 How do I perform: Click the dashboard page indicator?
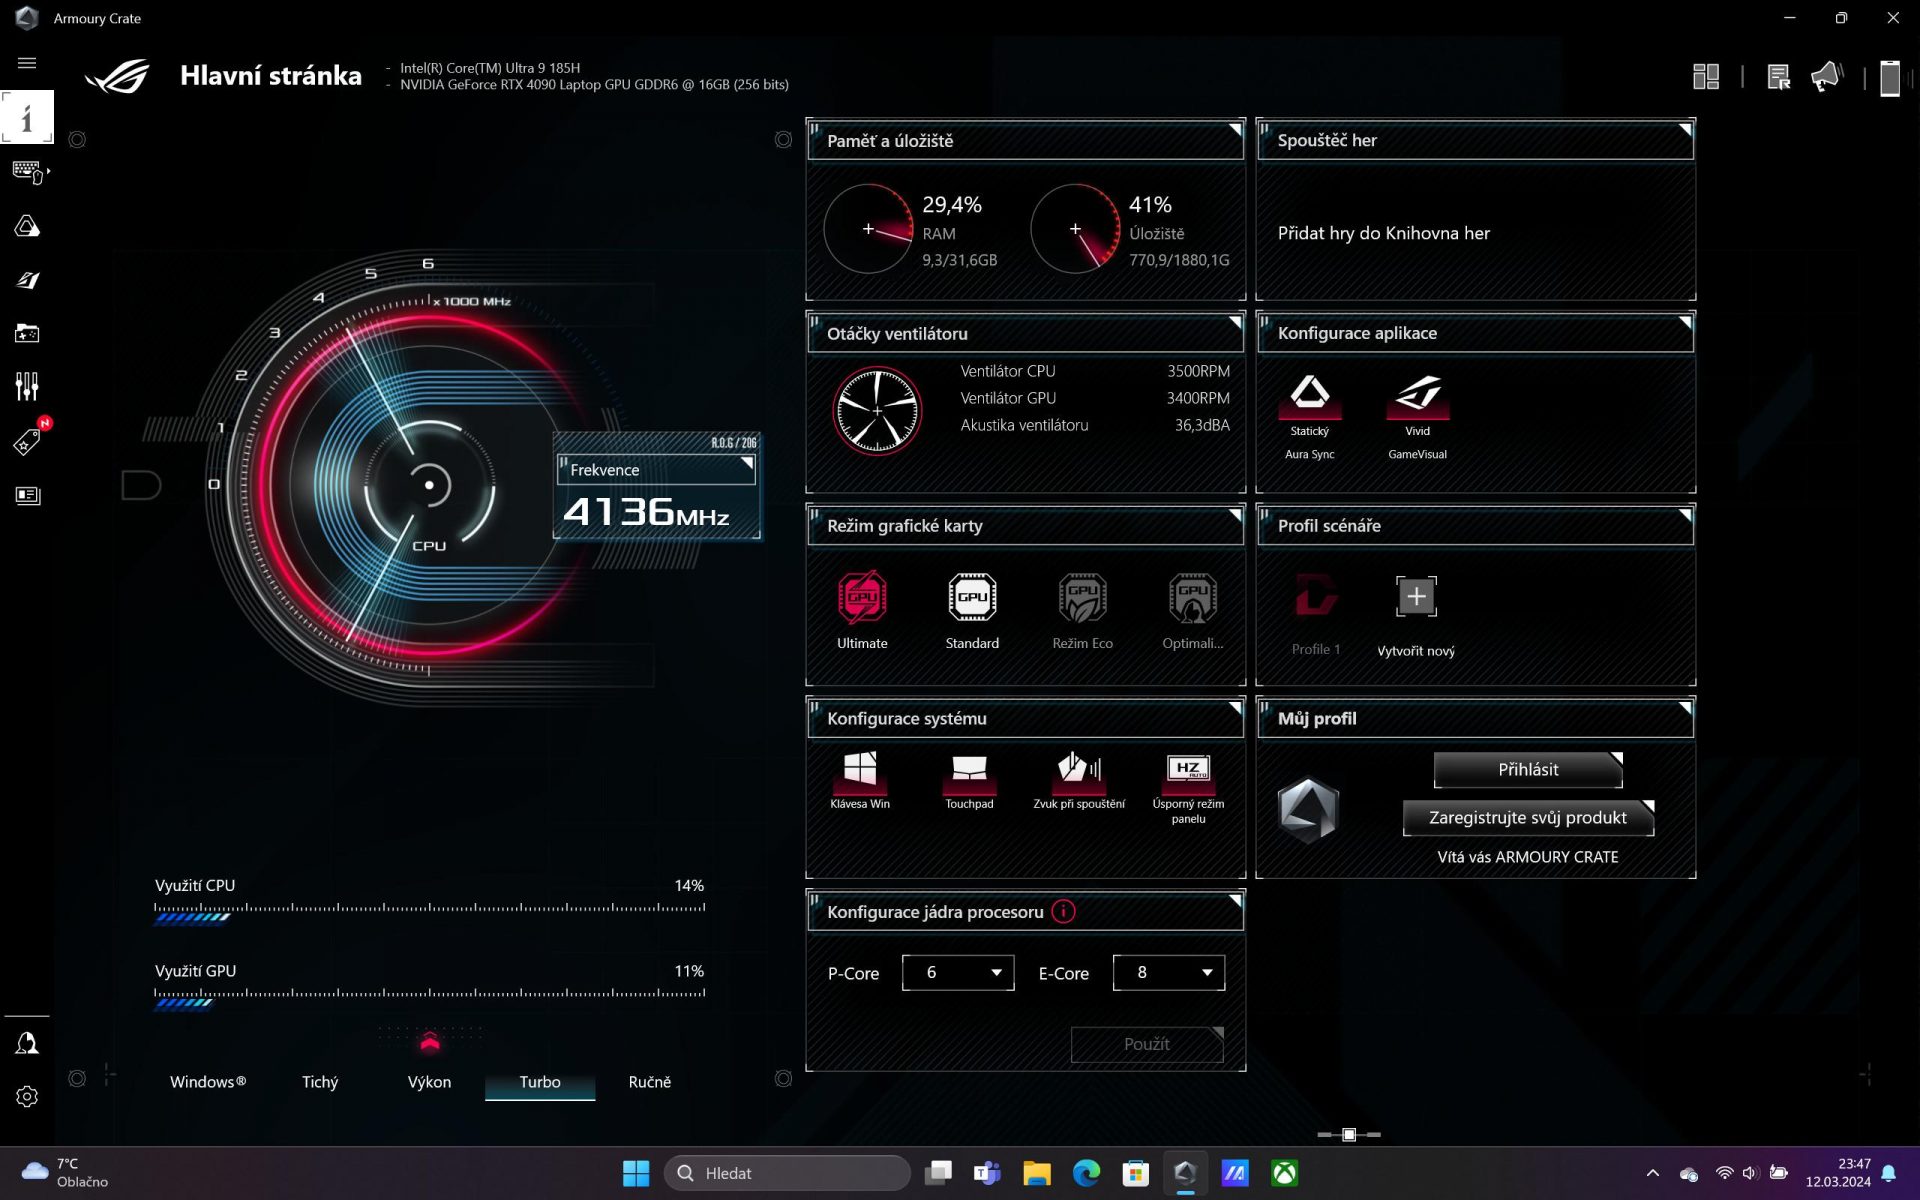1349,1135
